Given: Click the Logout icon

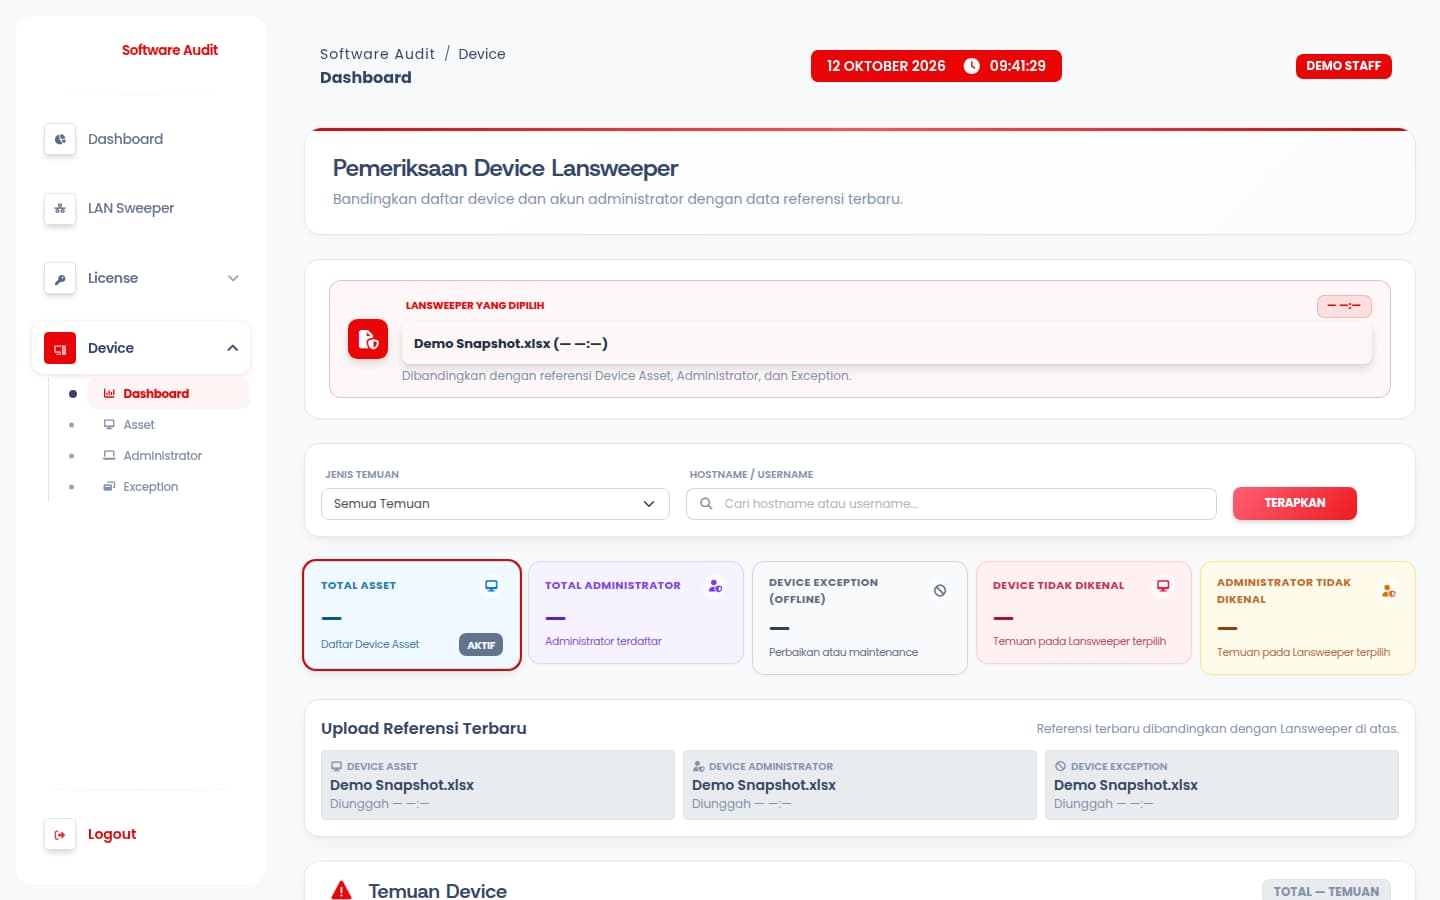Looking at the screenshot, I should [60, 835].
